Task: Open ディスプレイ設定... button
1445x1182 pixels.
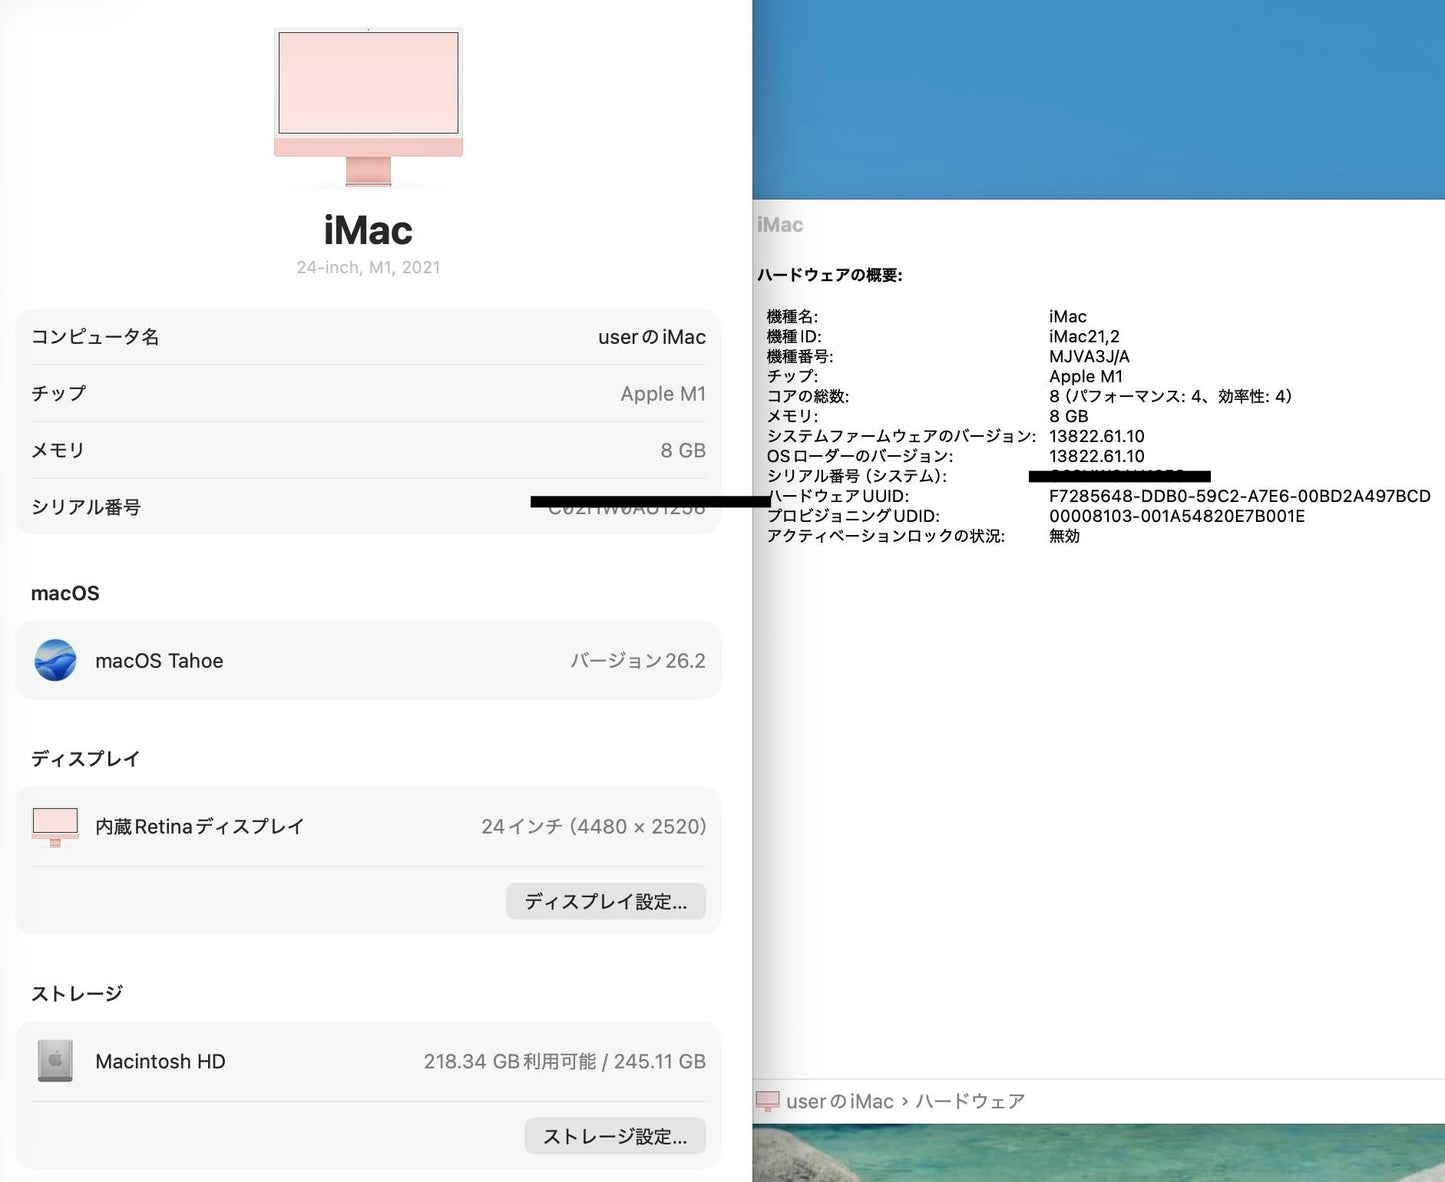Action: click(606, 901)
